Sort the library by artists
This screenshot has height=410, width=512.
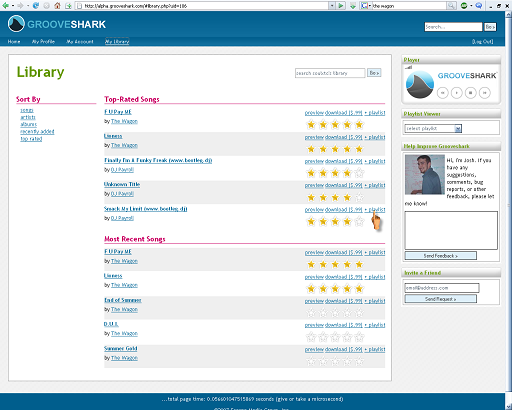pos(28,117)
